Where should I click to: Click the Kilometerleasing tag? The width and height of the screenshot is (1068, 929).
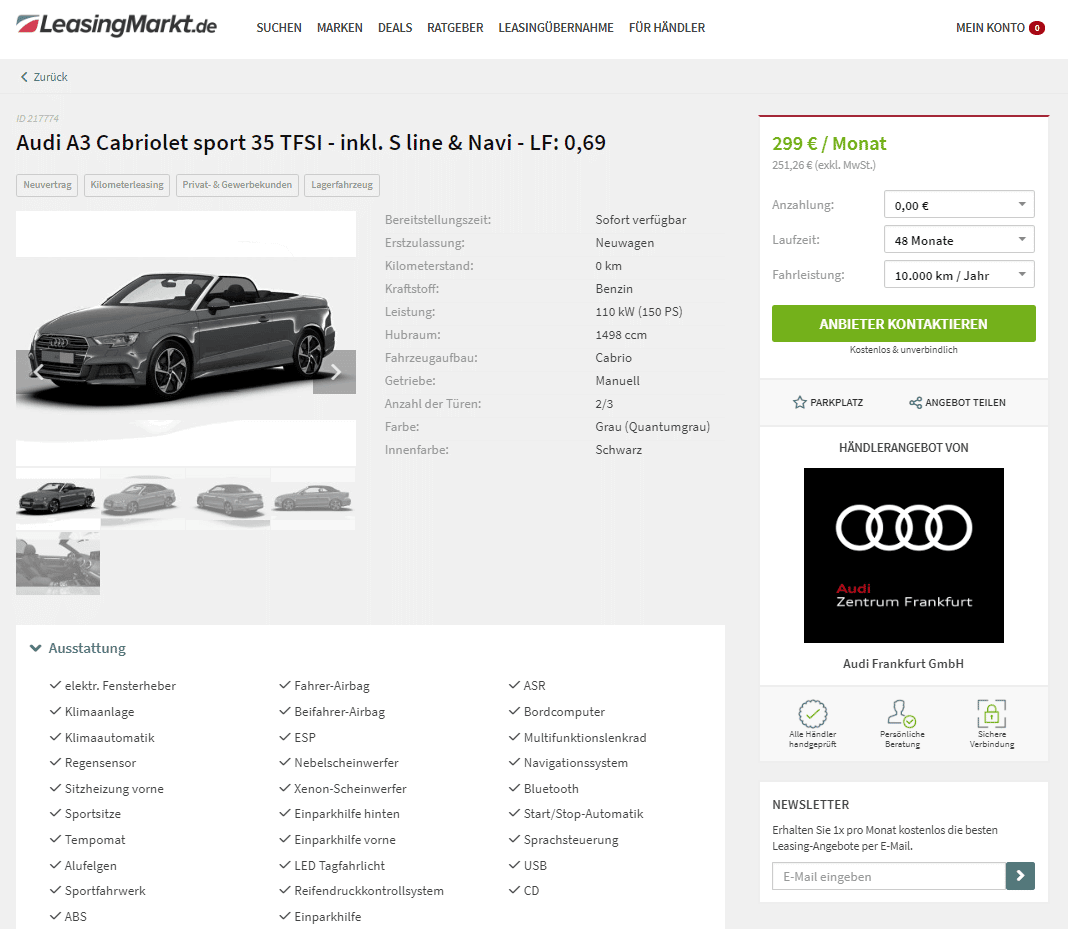coord(127,185)
